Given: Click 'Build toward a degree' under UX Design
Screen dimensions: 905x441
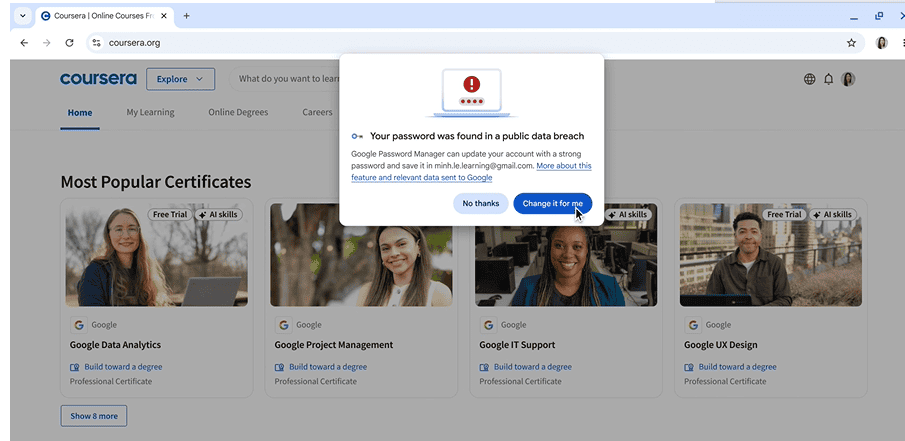Looking at the screenshot, I should (x=738, y=367).
